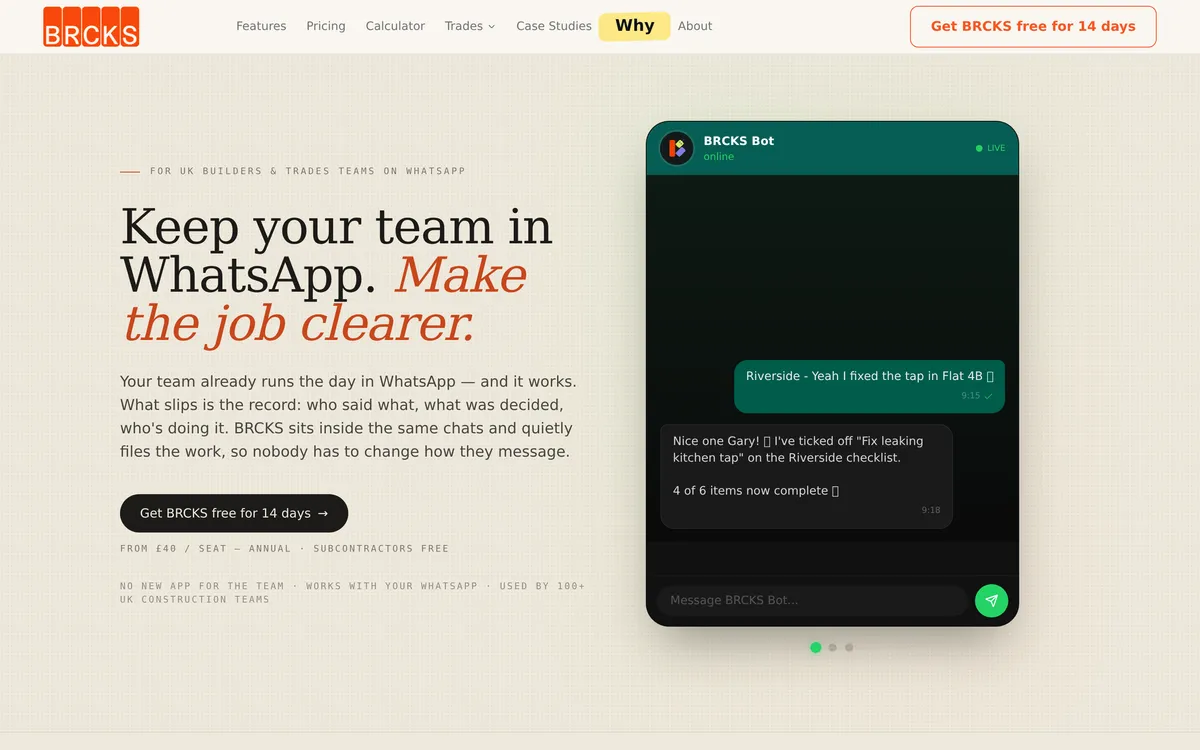Switch to the third carousel slide dot
This screenshot has height=750, width=1200.
849,647
